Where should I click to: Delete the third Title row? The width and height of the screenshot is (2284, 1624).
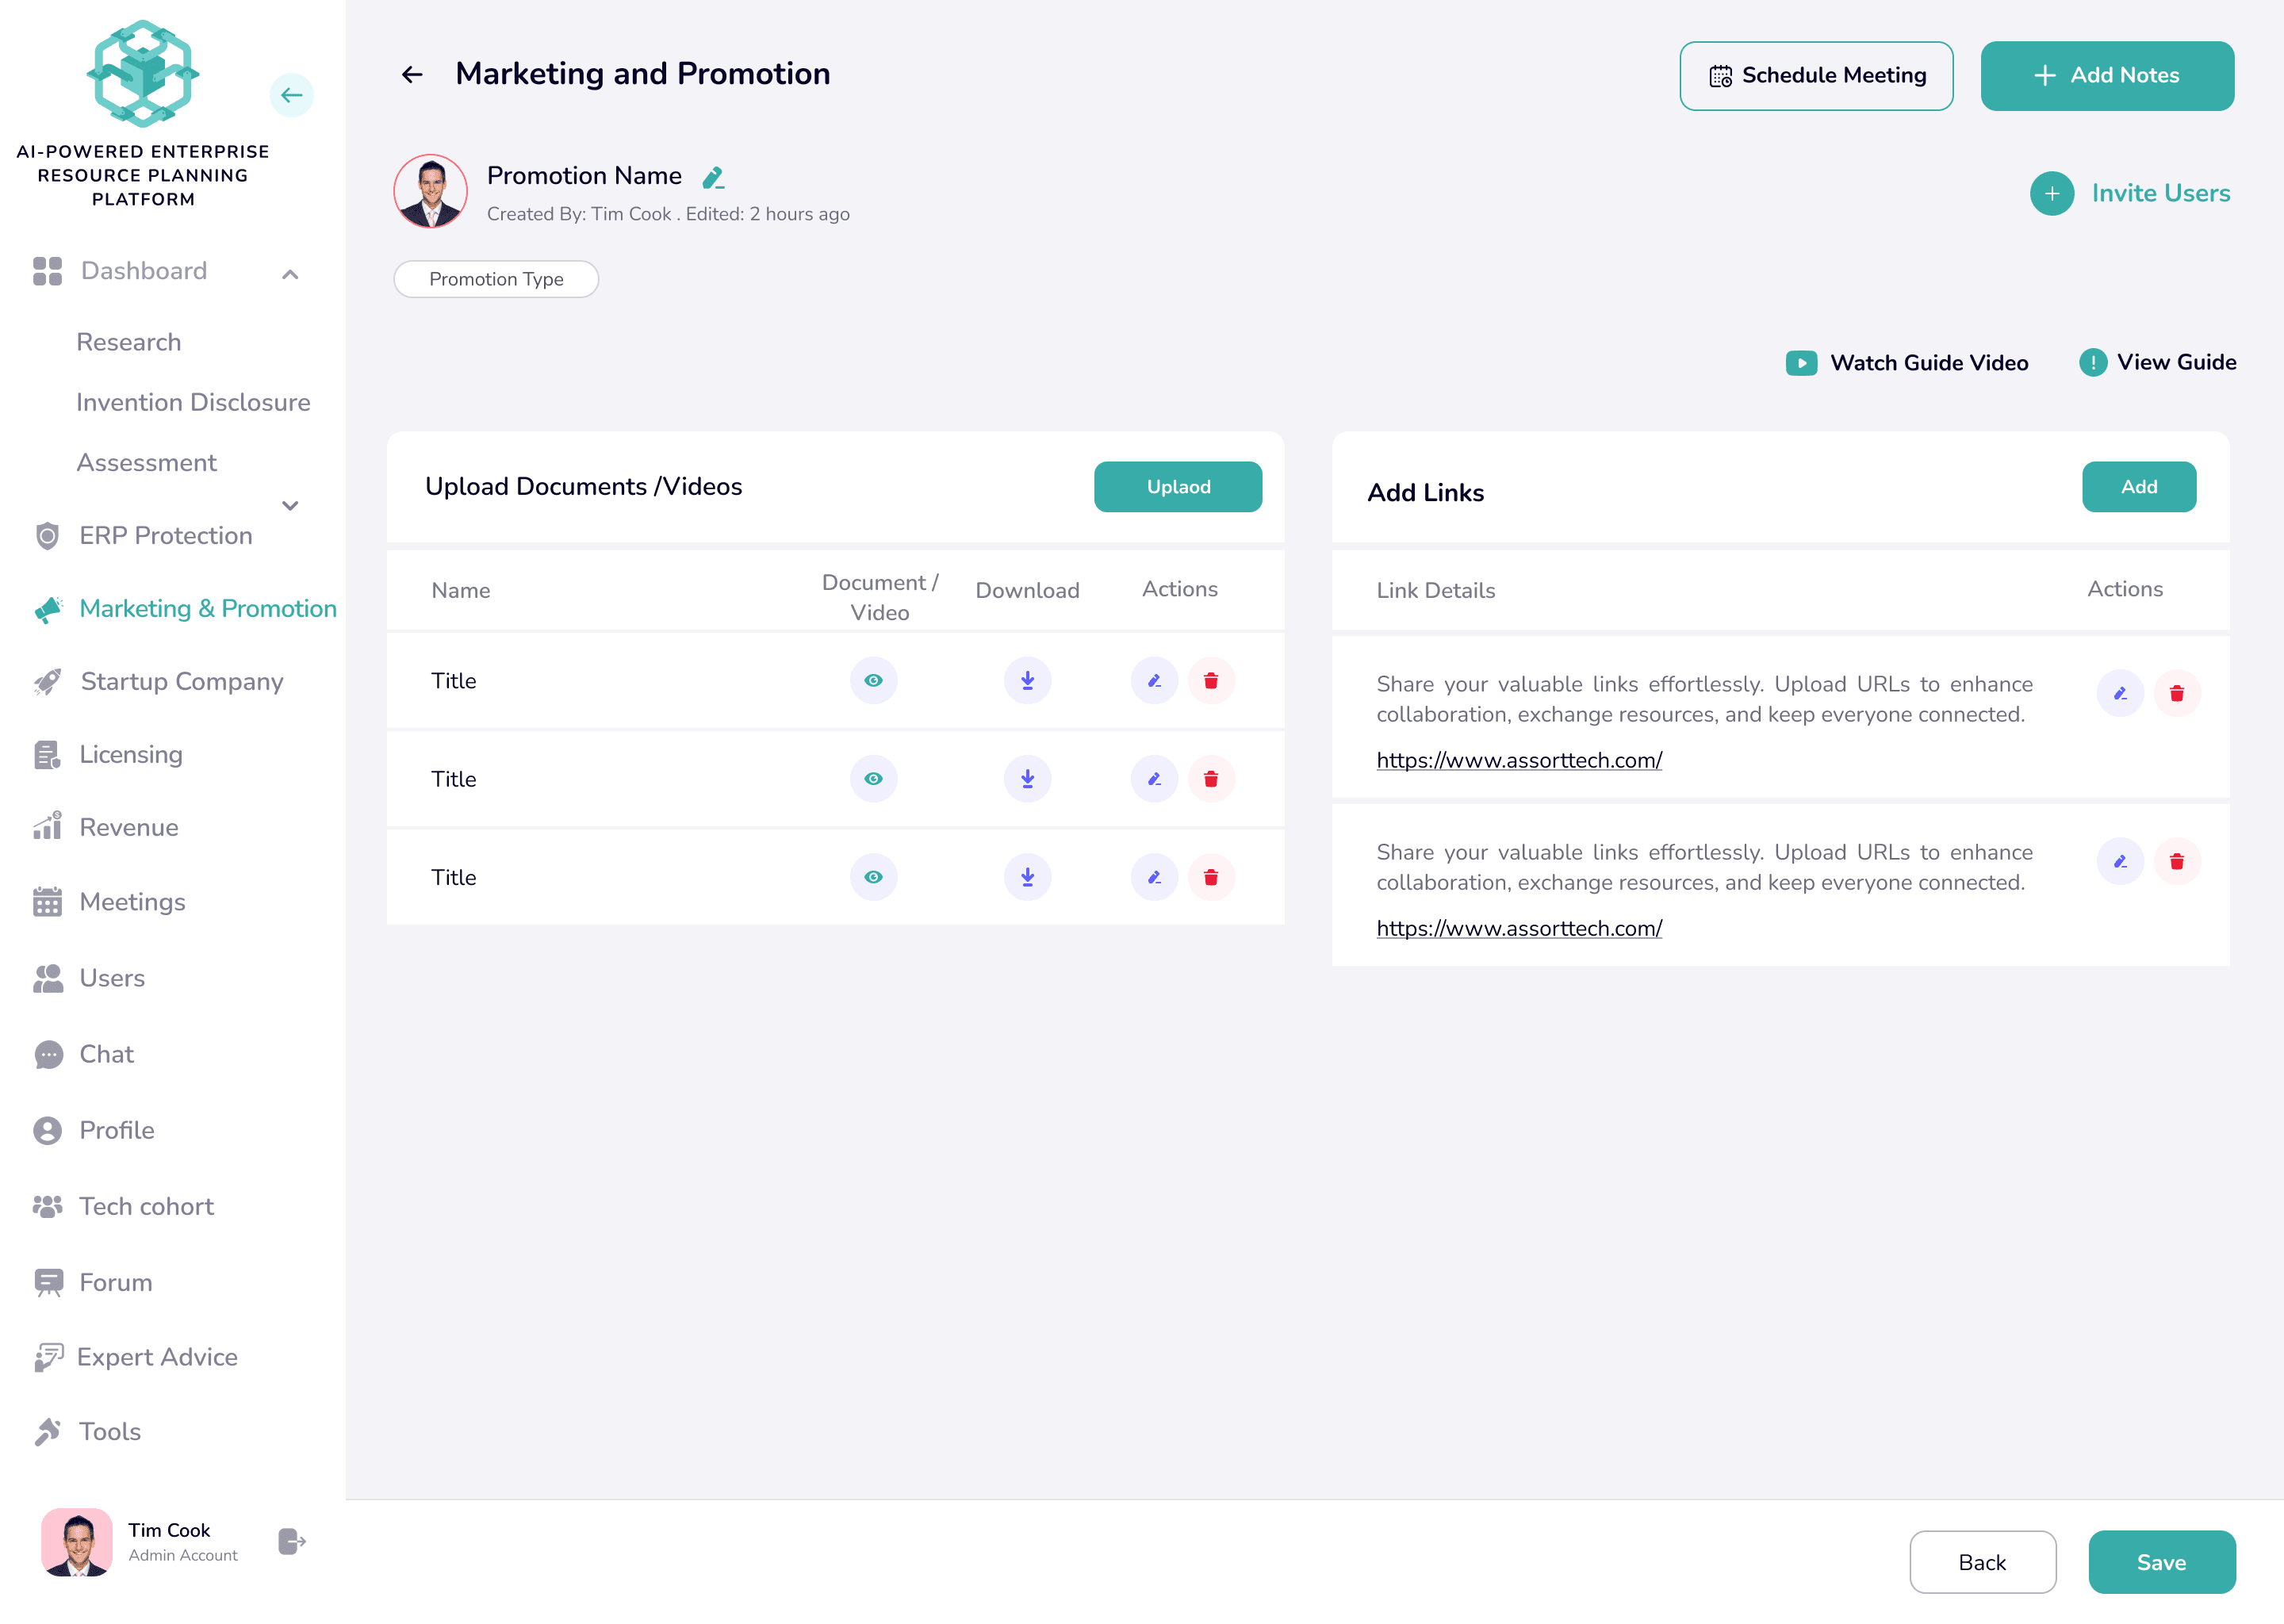tap(1211, 877)
